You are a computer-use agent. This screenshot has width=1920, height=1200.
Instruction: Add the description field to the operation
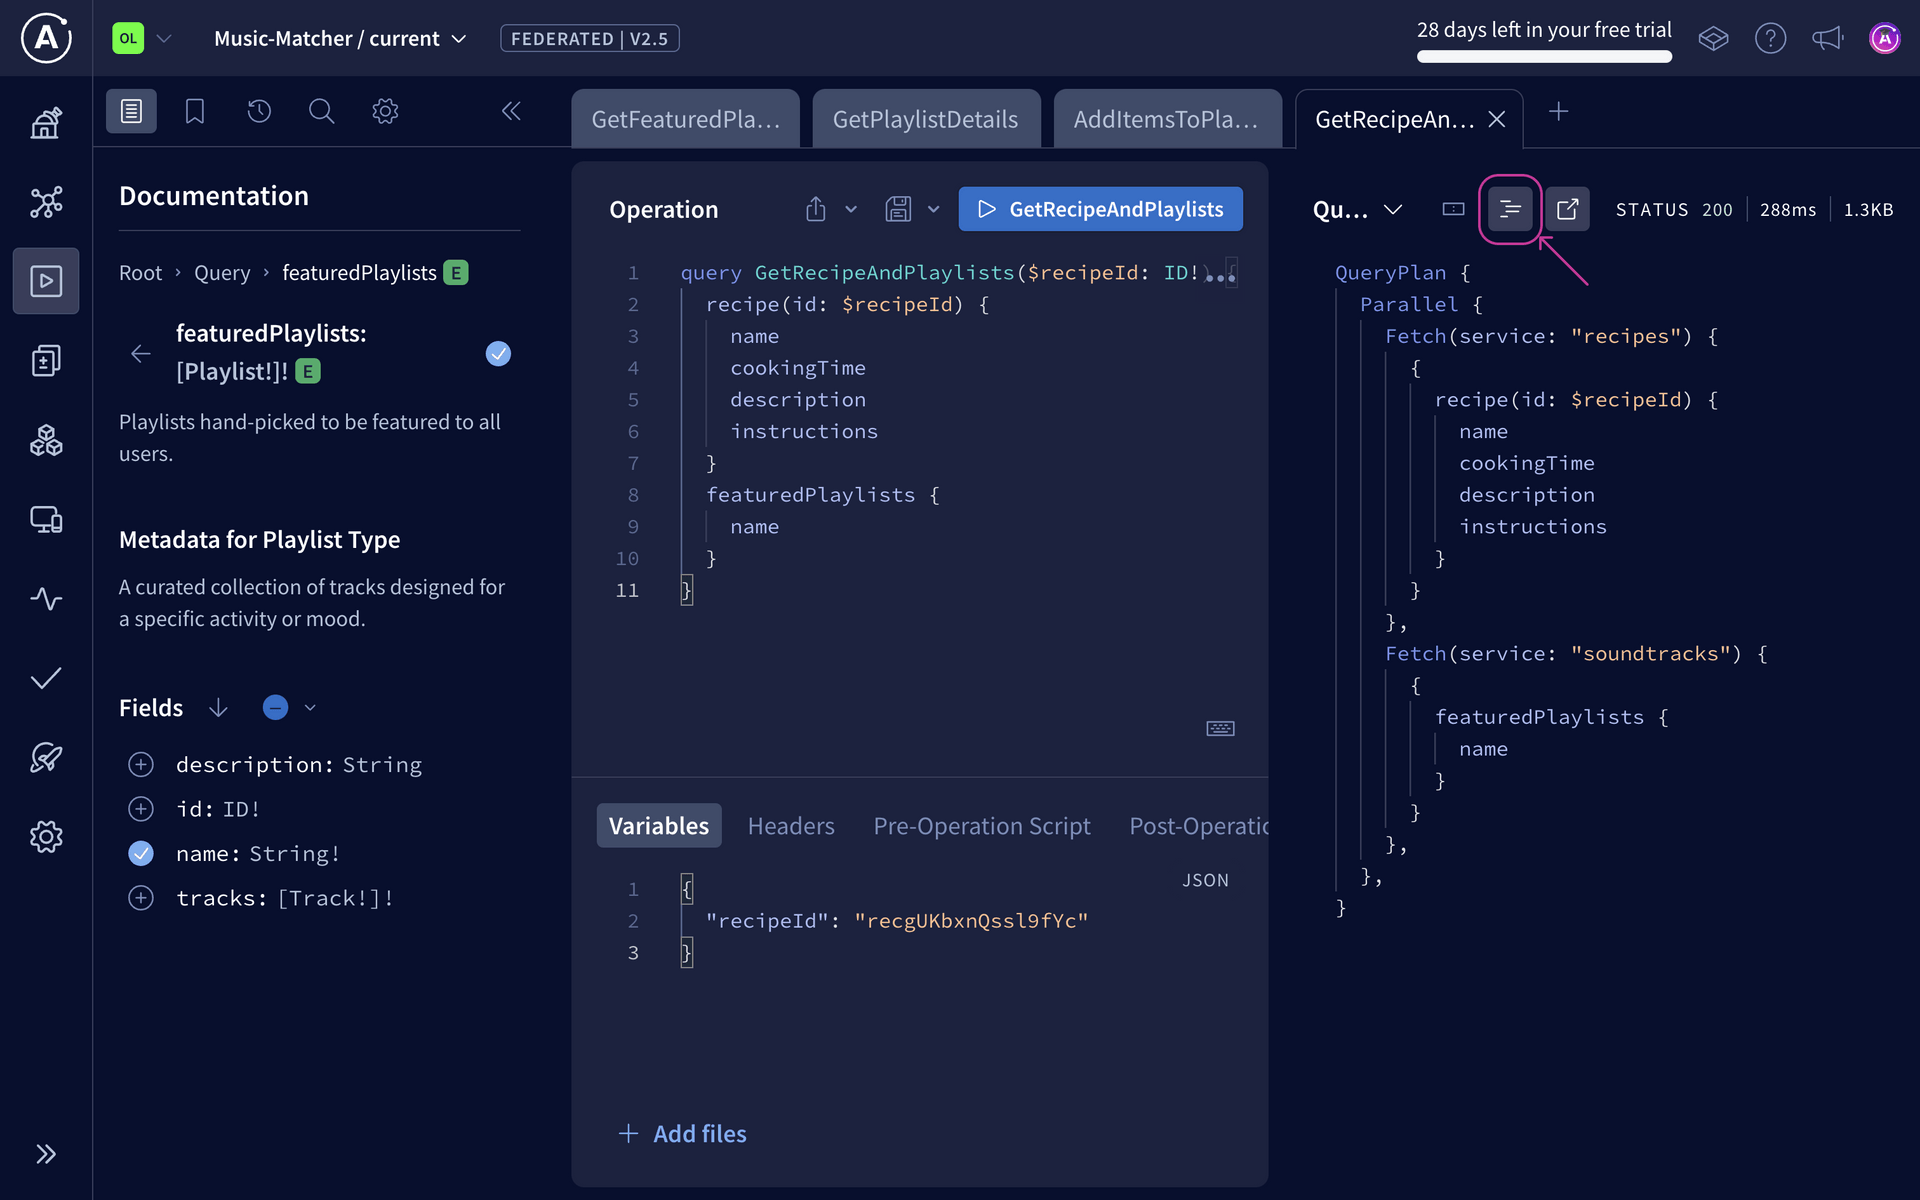pyautogui.click(x=141, y=764)
